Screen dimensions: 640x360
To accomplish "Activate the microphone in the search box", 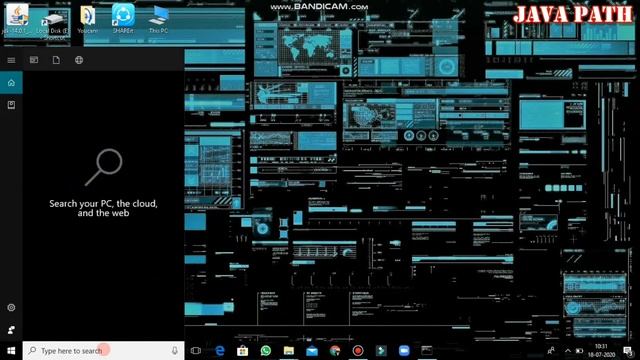I will (175, 351).
